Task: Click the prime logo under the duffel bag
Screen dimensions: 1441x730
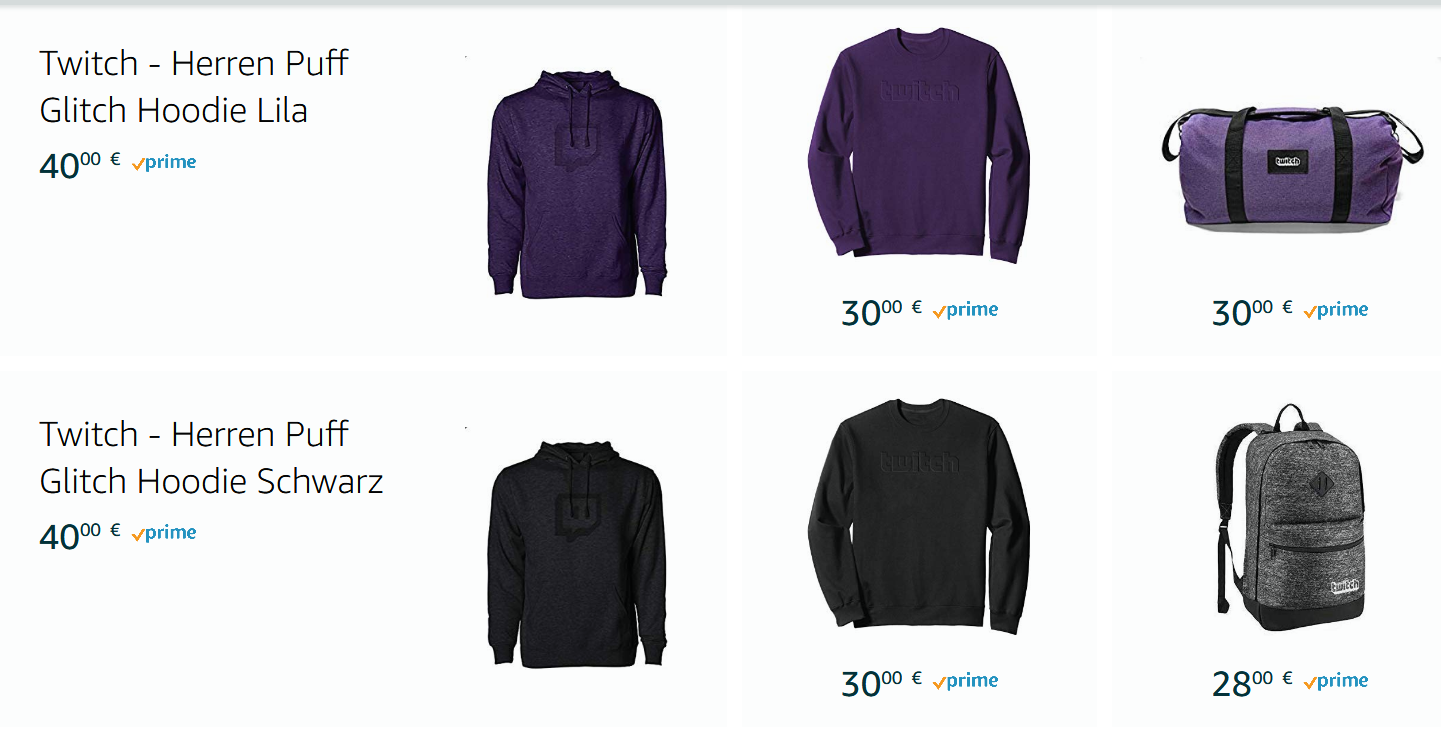Action: coord(1336,310)
